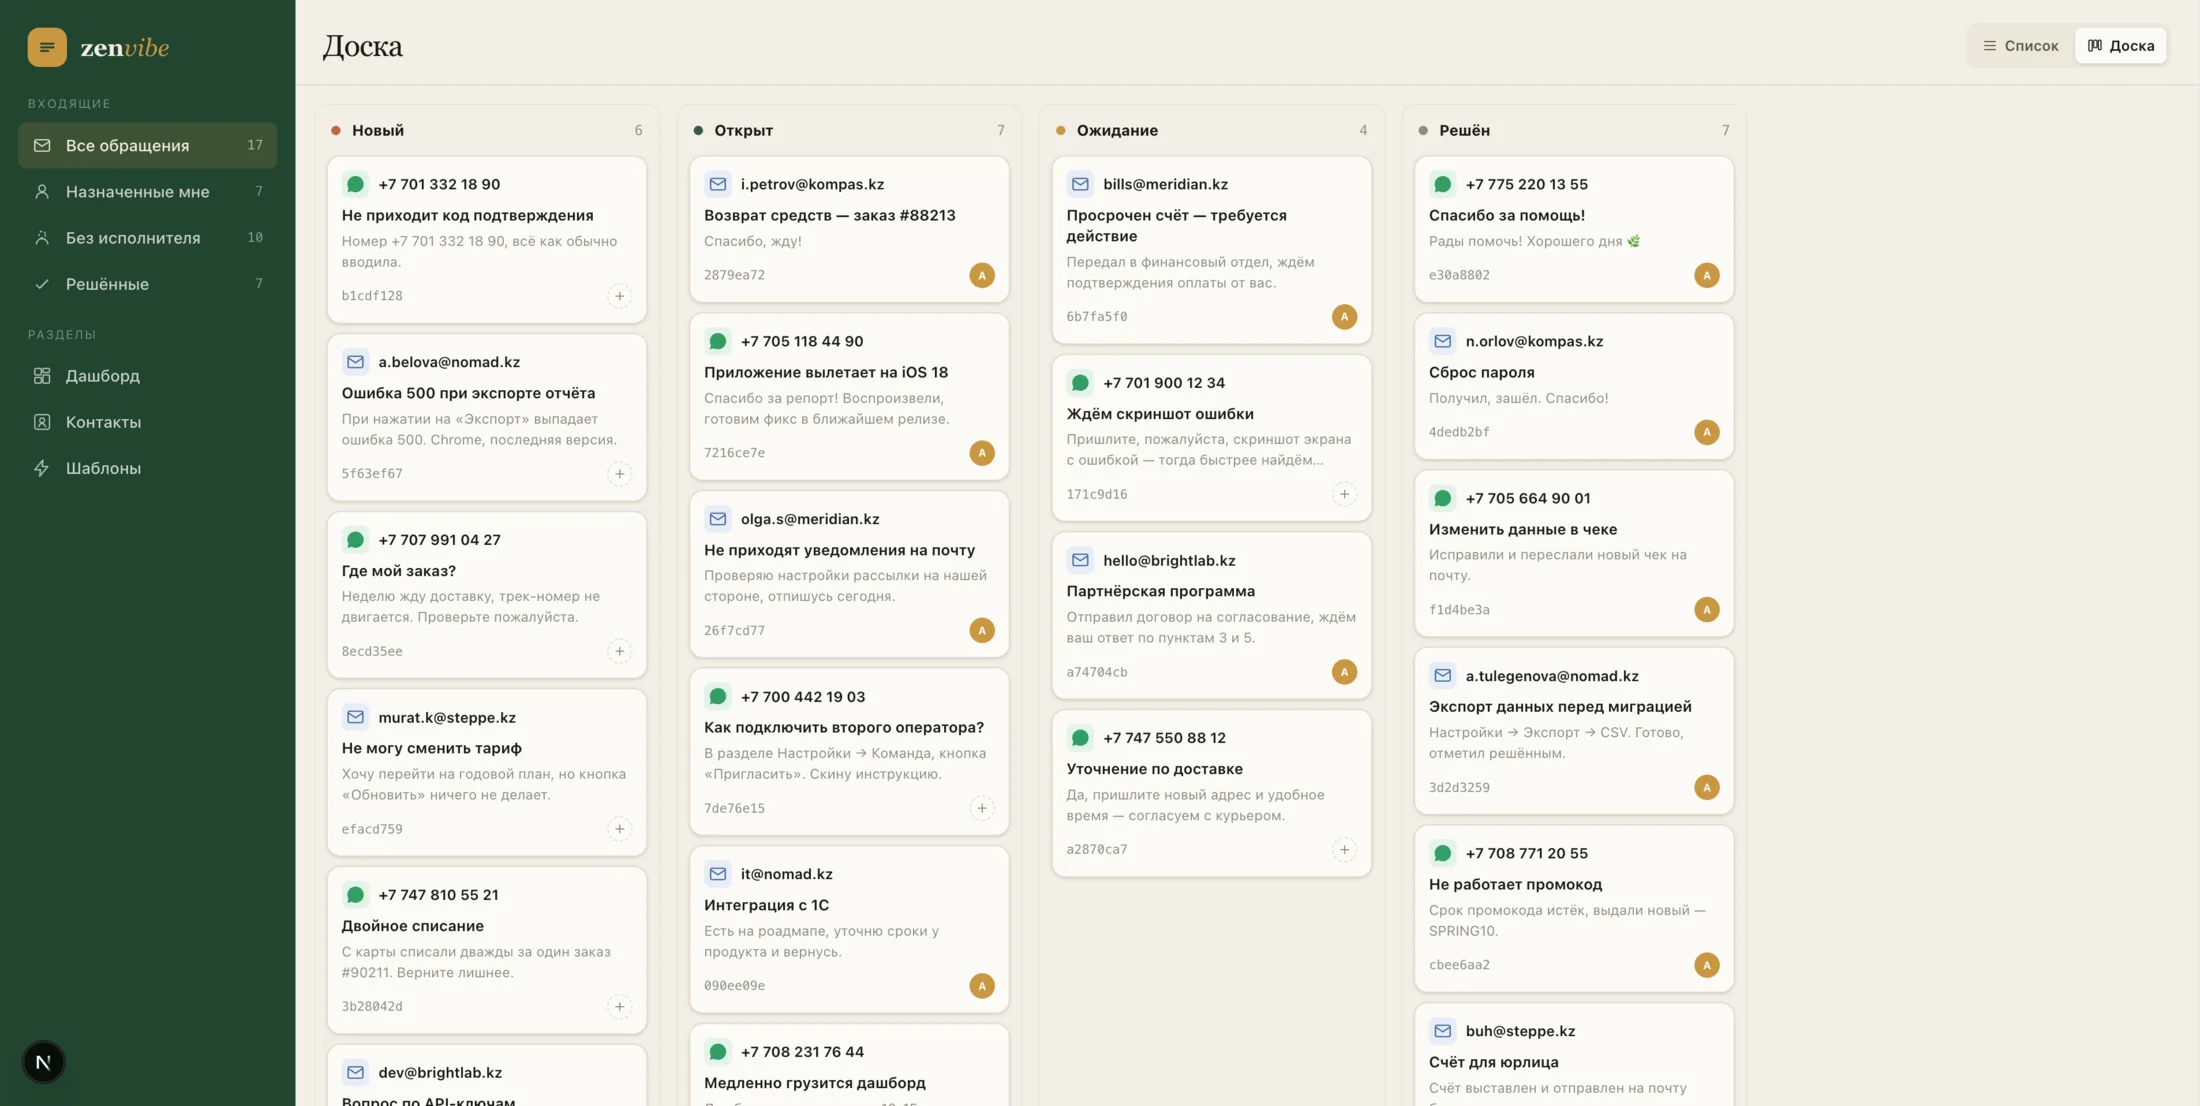Click assignee avatar on card e30a8802
This screenshot has height=1106, width=2200.
(1707, 275)
